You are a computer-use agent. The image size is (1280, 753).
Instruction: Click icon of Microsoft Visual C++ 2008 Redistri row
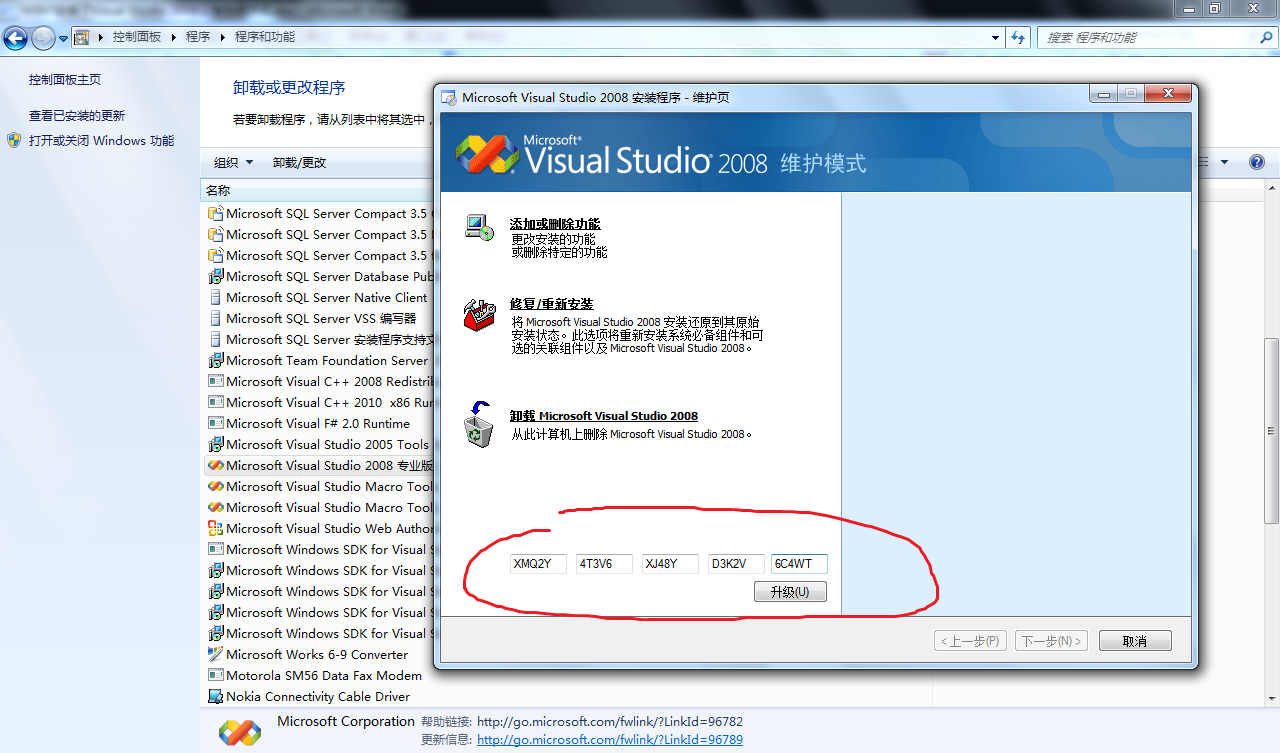click(x=215, y=382)
